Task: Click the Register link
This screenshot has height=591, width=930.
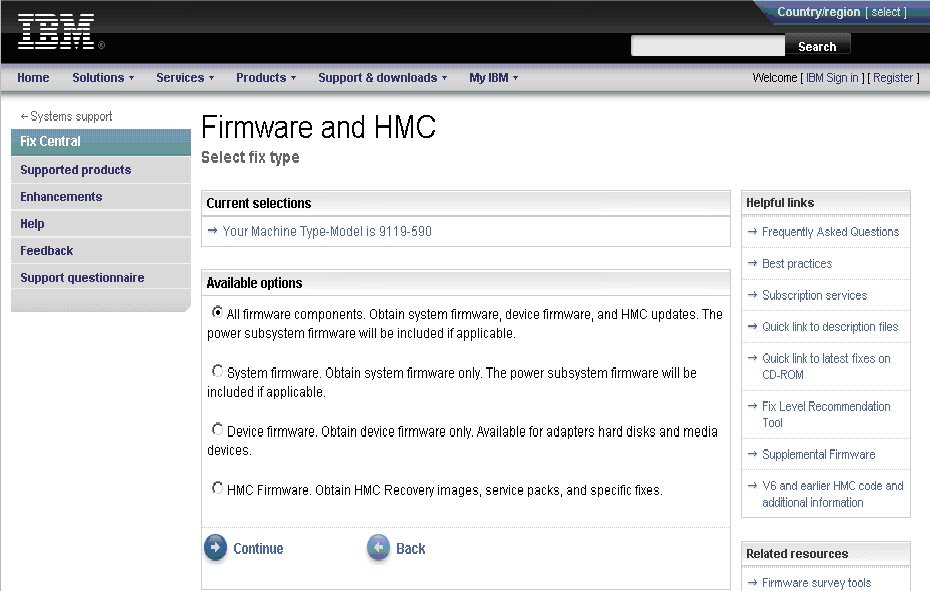Action: click(x=893, y=78)
